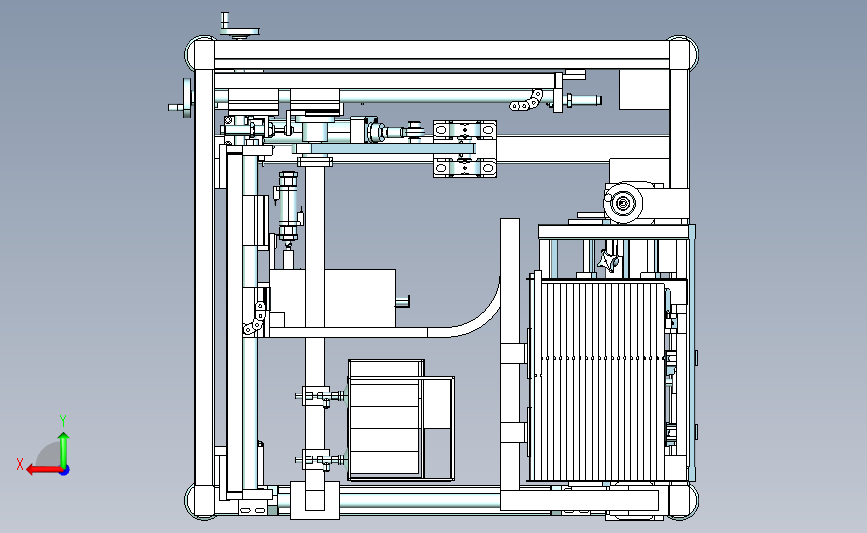867x533 pixels.
Task: Select the circular roller bearing on the right
Action: pyautogui.click(x=623, y=203)
